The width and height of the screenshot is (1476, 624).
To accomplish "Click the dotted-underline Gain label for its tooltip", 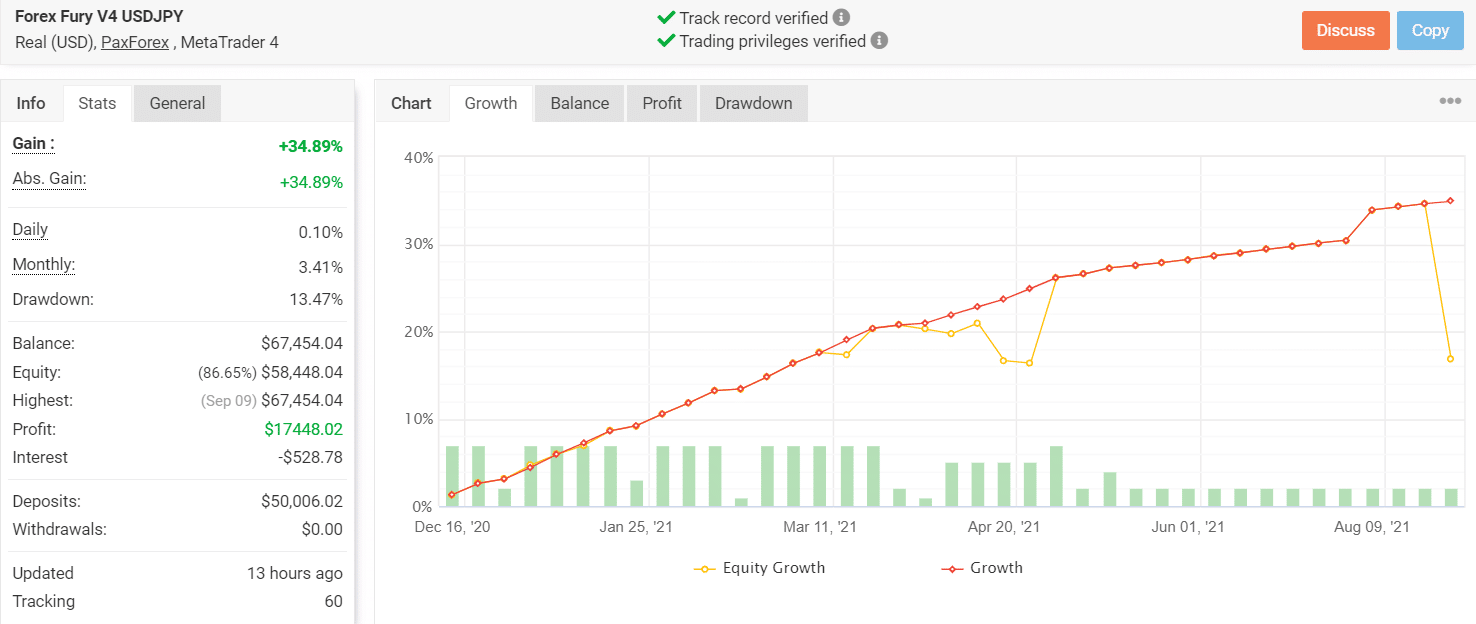I will click(x=32, y=143).
